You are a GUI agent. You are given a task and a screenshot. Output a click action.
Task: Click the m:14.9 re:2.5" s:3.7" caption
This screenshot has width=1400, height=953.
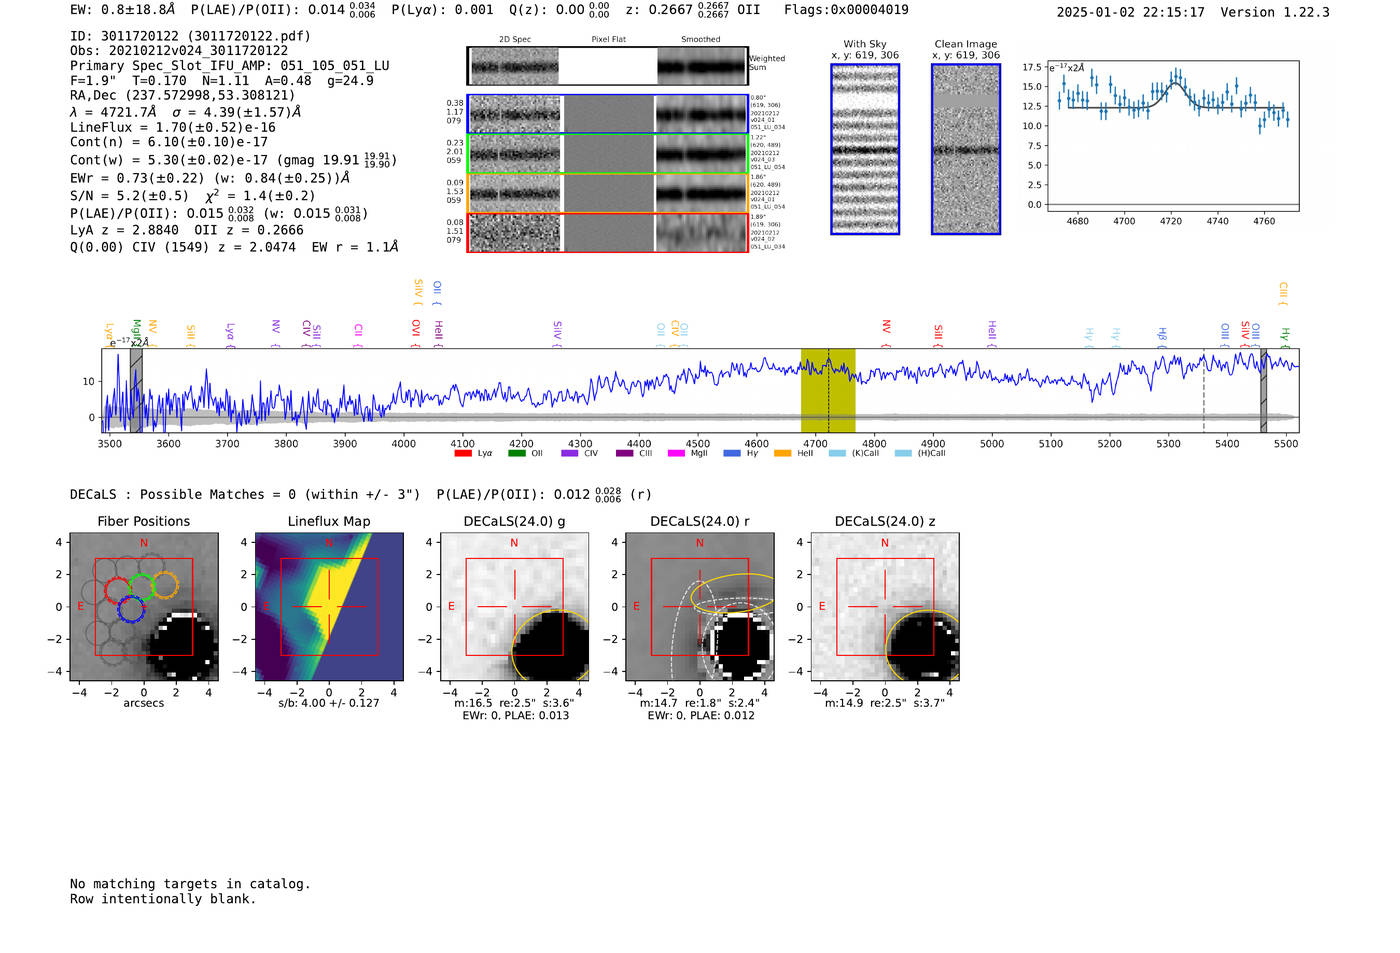(885, 703)
